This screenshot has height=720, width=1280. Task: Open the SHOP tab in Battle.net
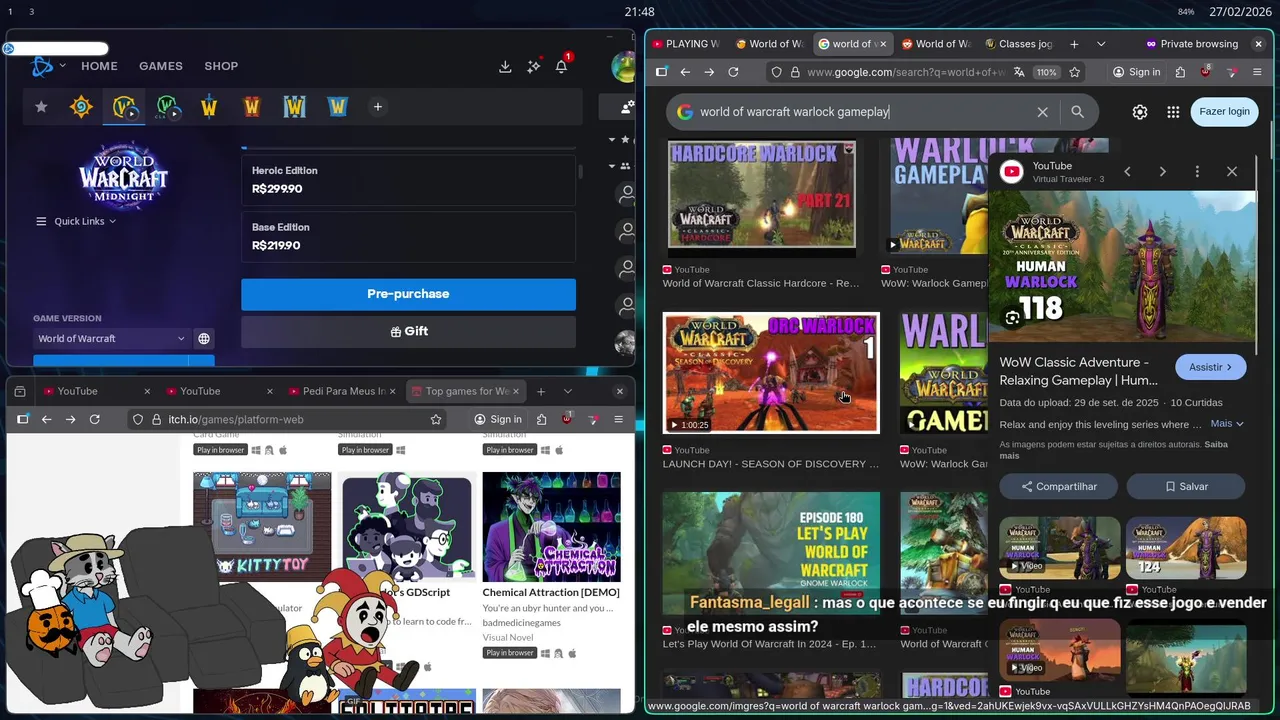221,66
